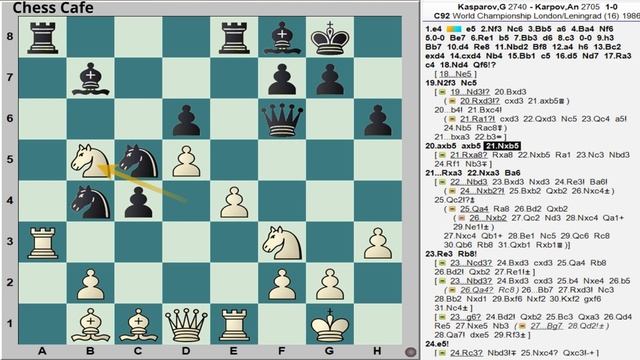Collapse the variation icon before 22...Nbd3
This screenshot has height=360, width=640.
[x=442, y=182]
